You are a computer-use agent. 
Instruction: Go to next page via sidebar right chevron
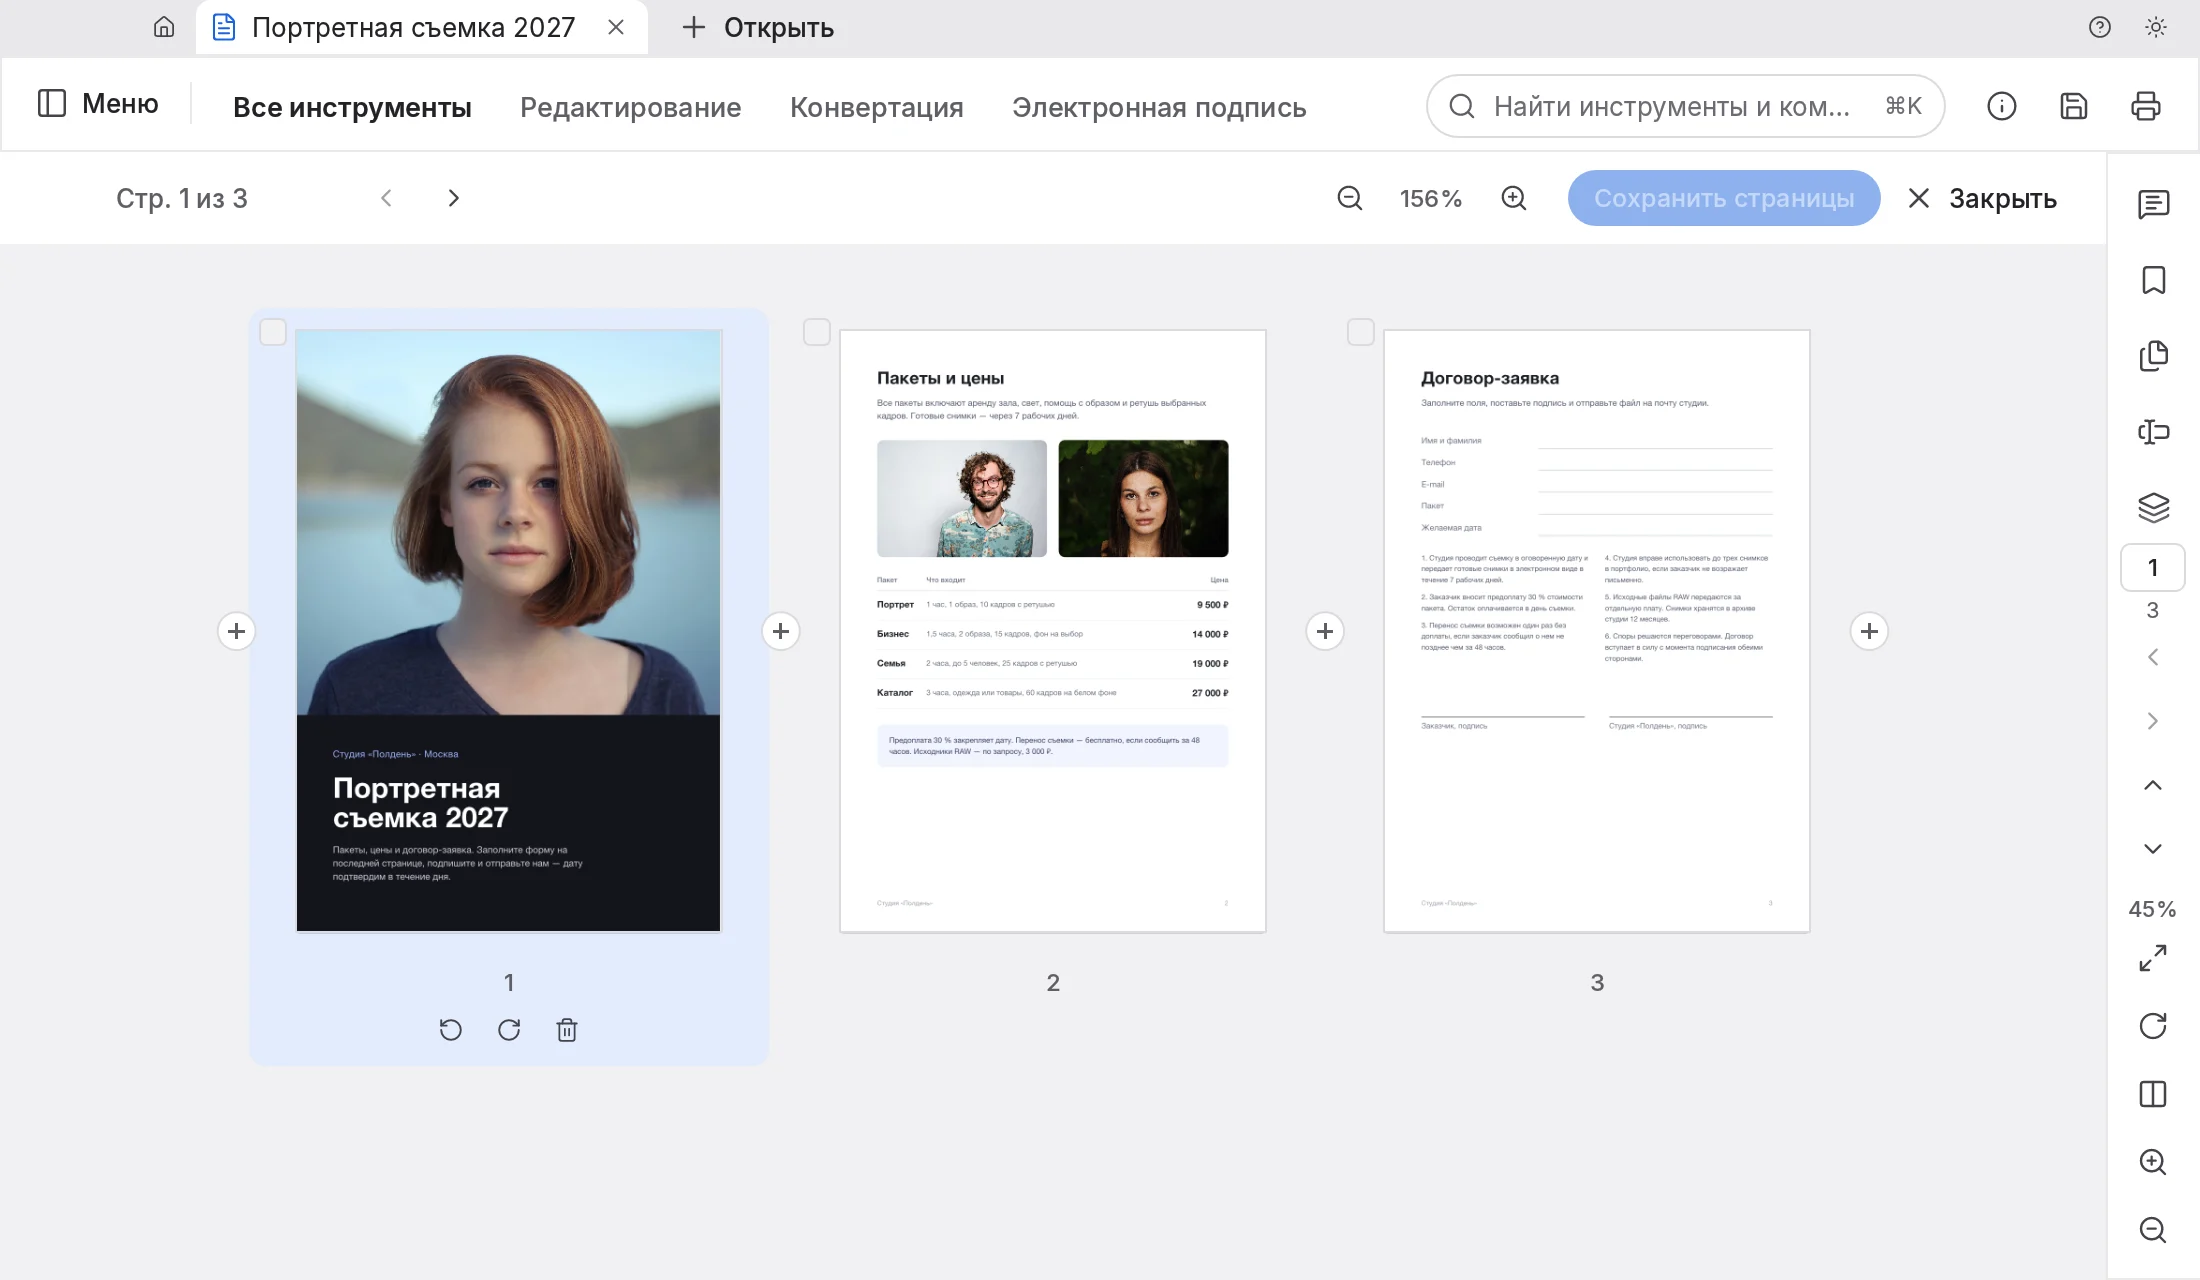tap(2153, 721)
